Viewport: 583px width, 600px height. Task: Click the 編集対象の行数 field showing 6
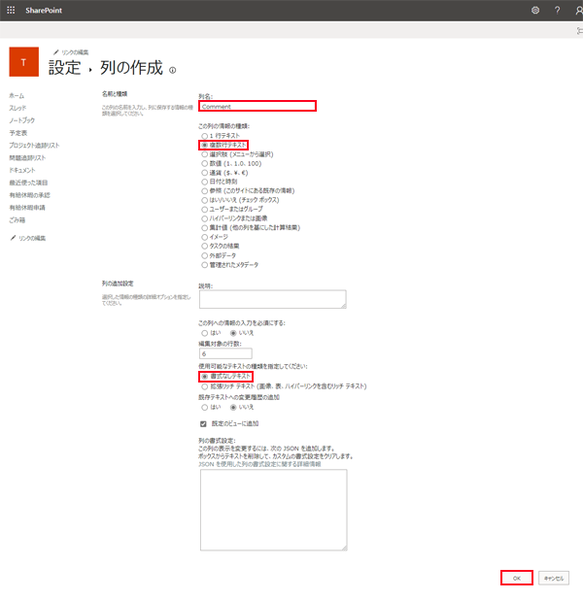(226, 353)
